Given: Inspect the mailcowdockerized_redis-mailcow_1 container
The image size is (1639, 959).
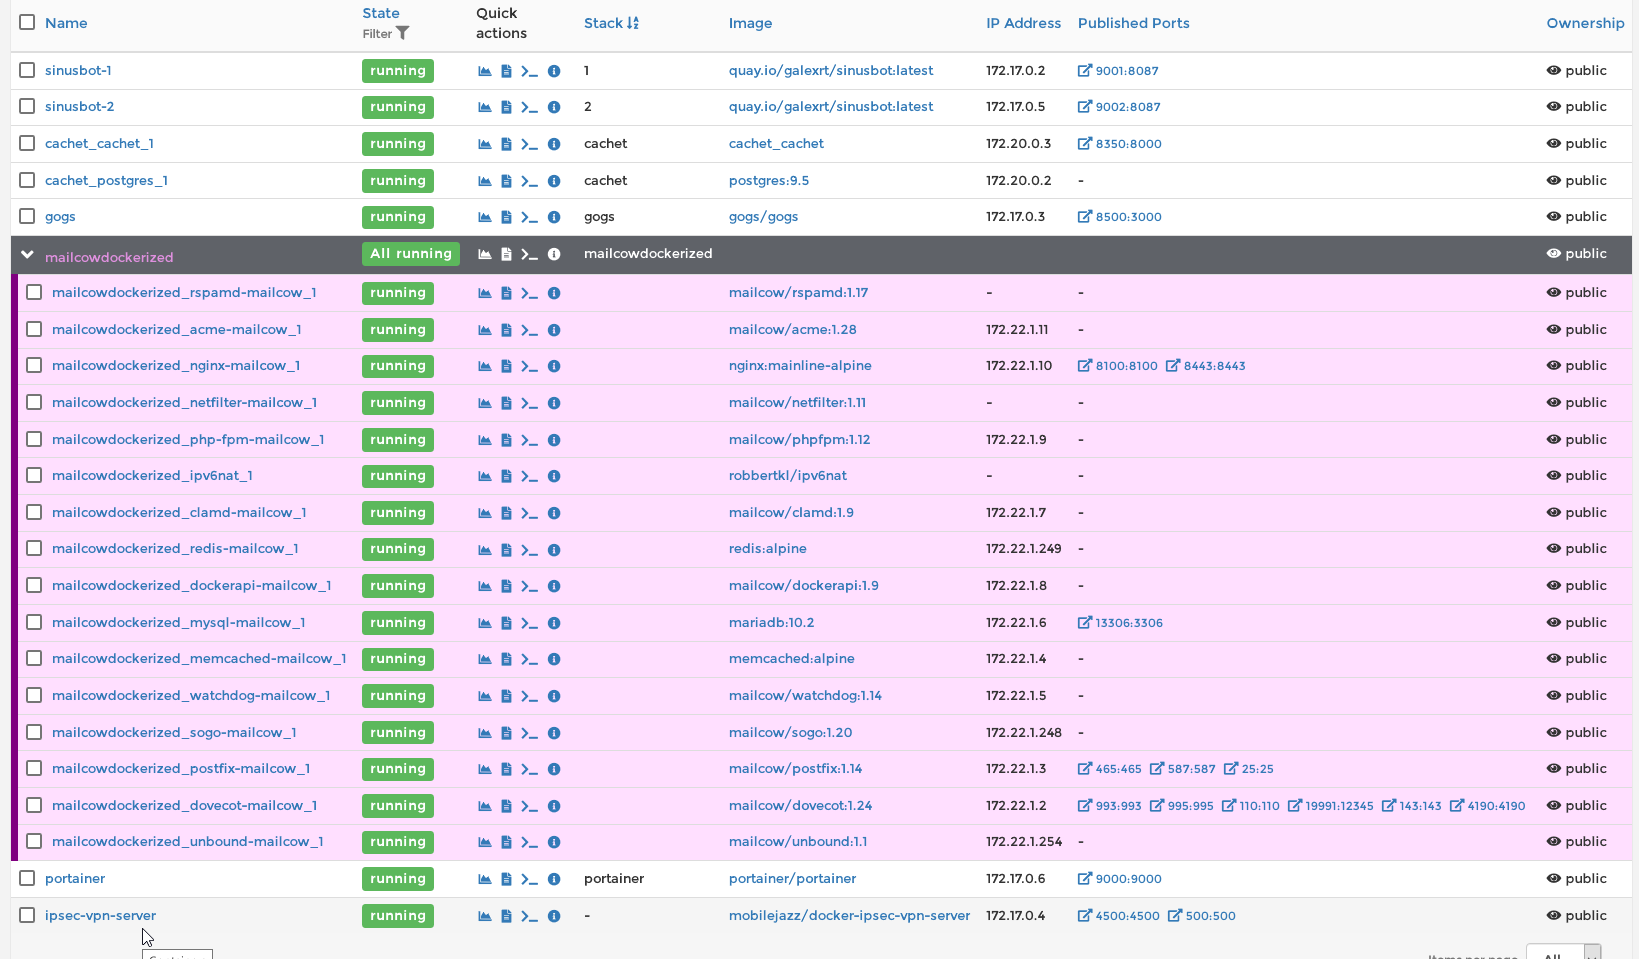Looking at the screenshot, I should coord(554,549).
